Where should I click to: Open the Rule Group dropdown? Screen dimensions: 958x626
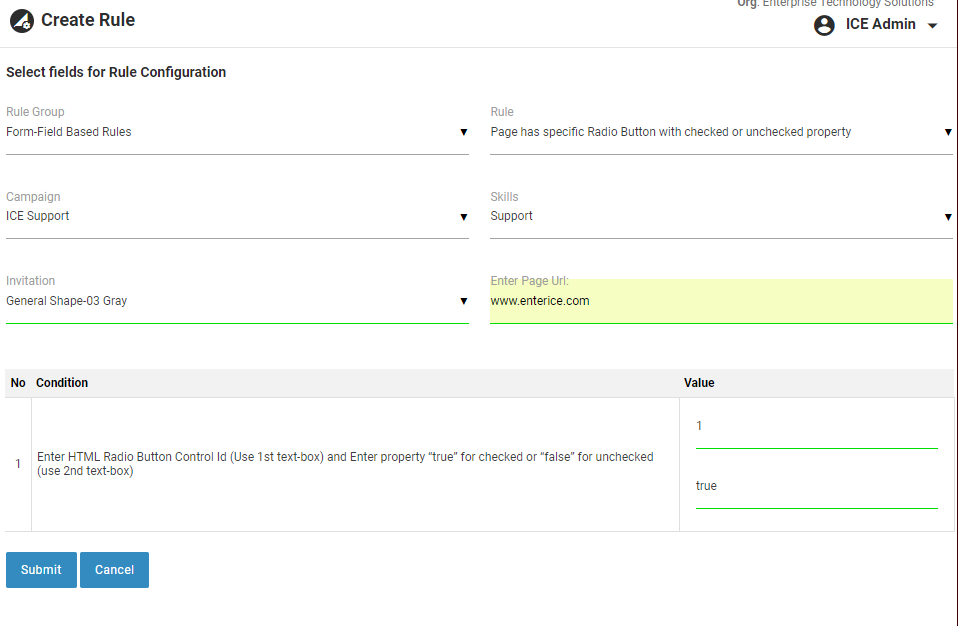point(237,132)
